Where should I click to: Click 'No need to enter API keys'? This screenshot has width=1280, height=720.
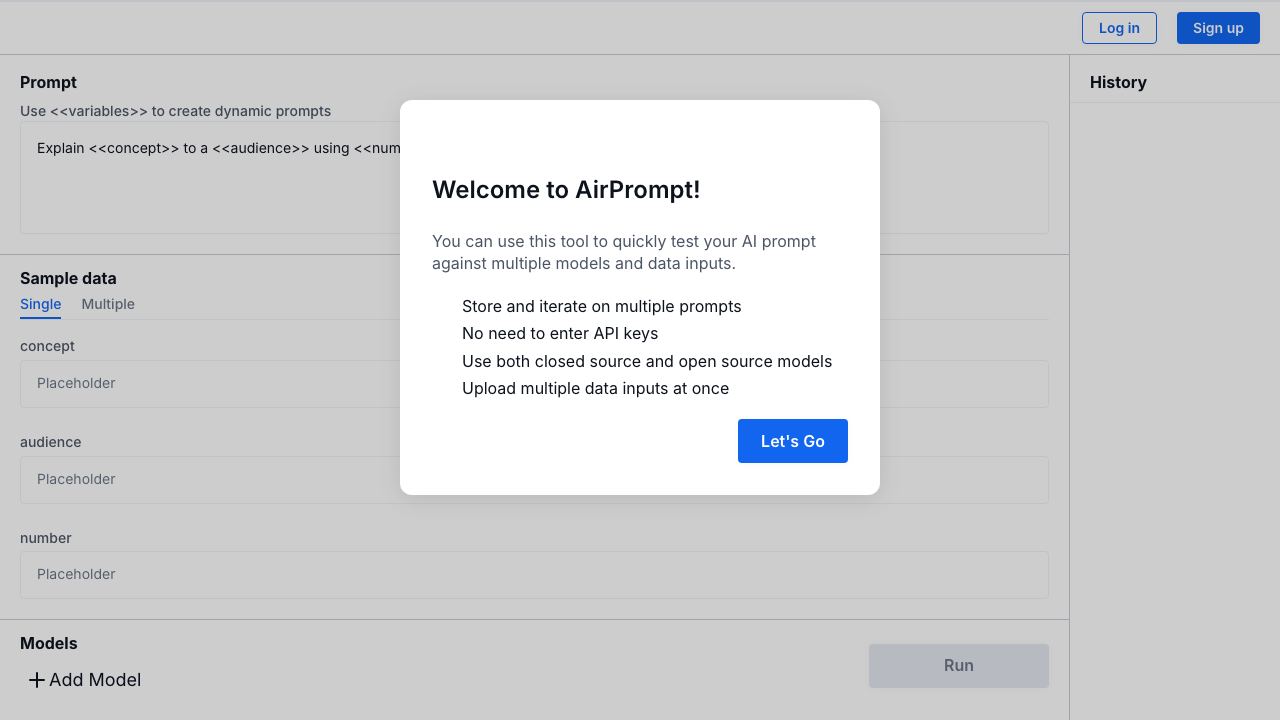560,333
